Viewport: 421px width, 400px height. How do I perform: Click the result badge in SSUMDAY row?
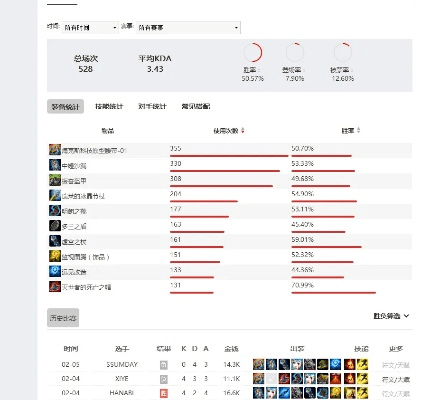tap(164, 365)
